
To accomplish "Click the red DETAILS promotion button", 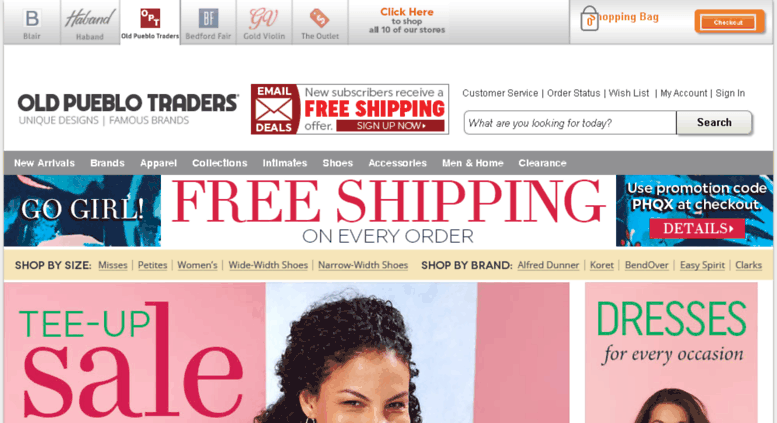I will (x=697, y=228).
